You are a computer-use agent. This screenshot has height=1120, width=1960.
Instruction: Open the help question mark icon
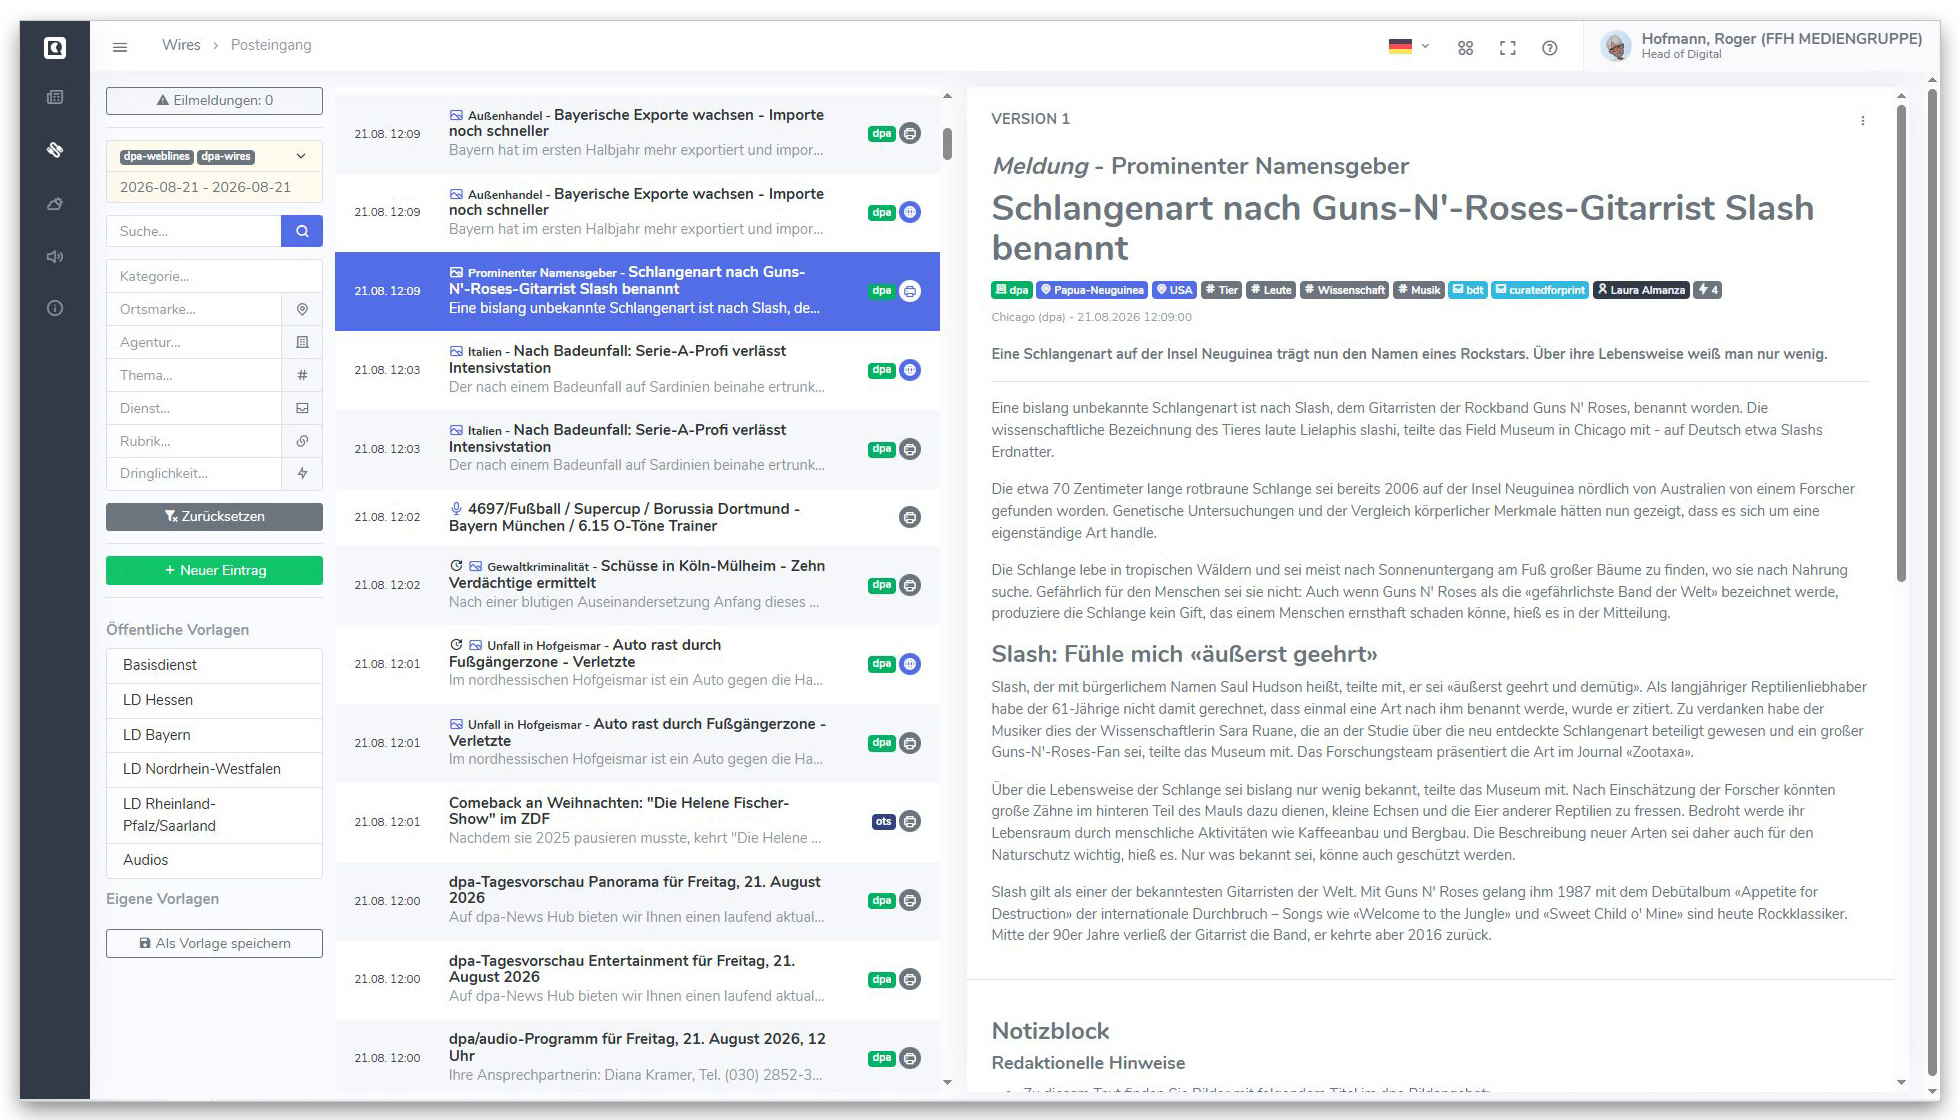coord(1549,47)
